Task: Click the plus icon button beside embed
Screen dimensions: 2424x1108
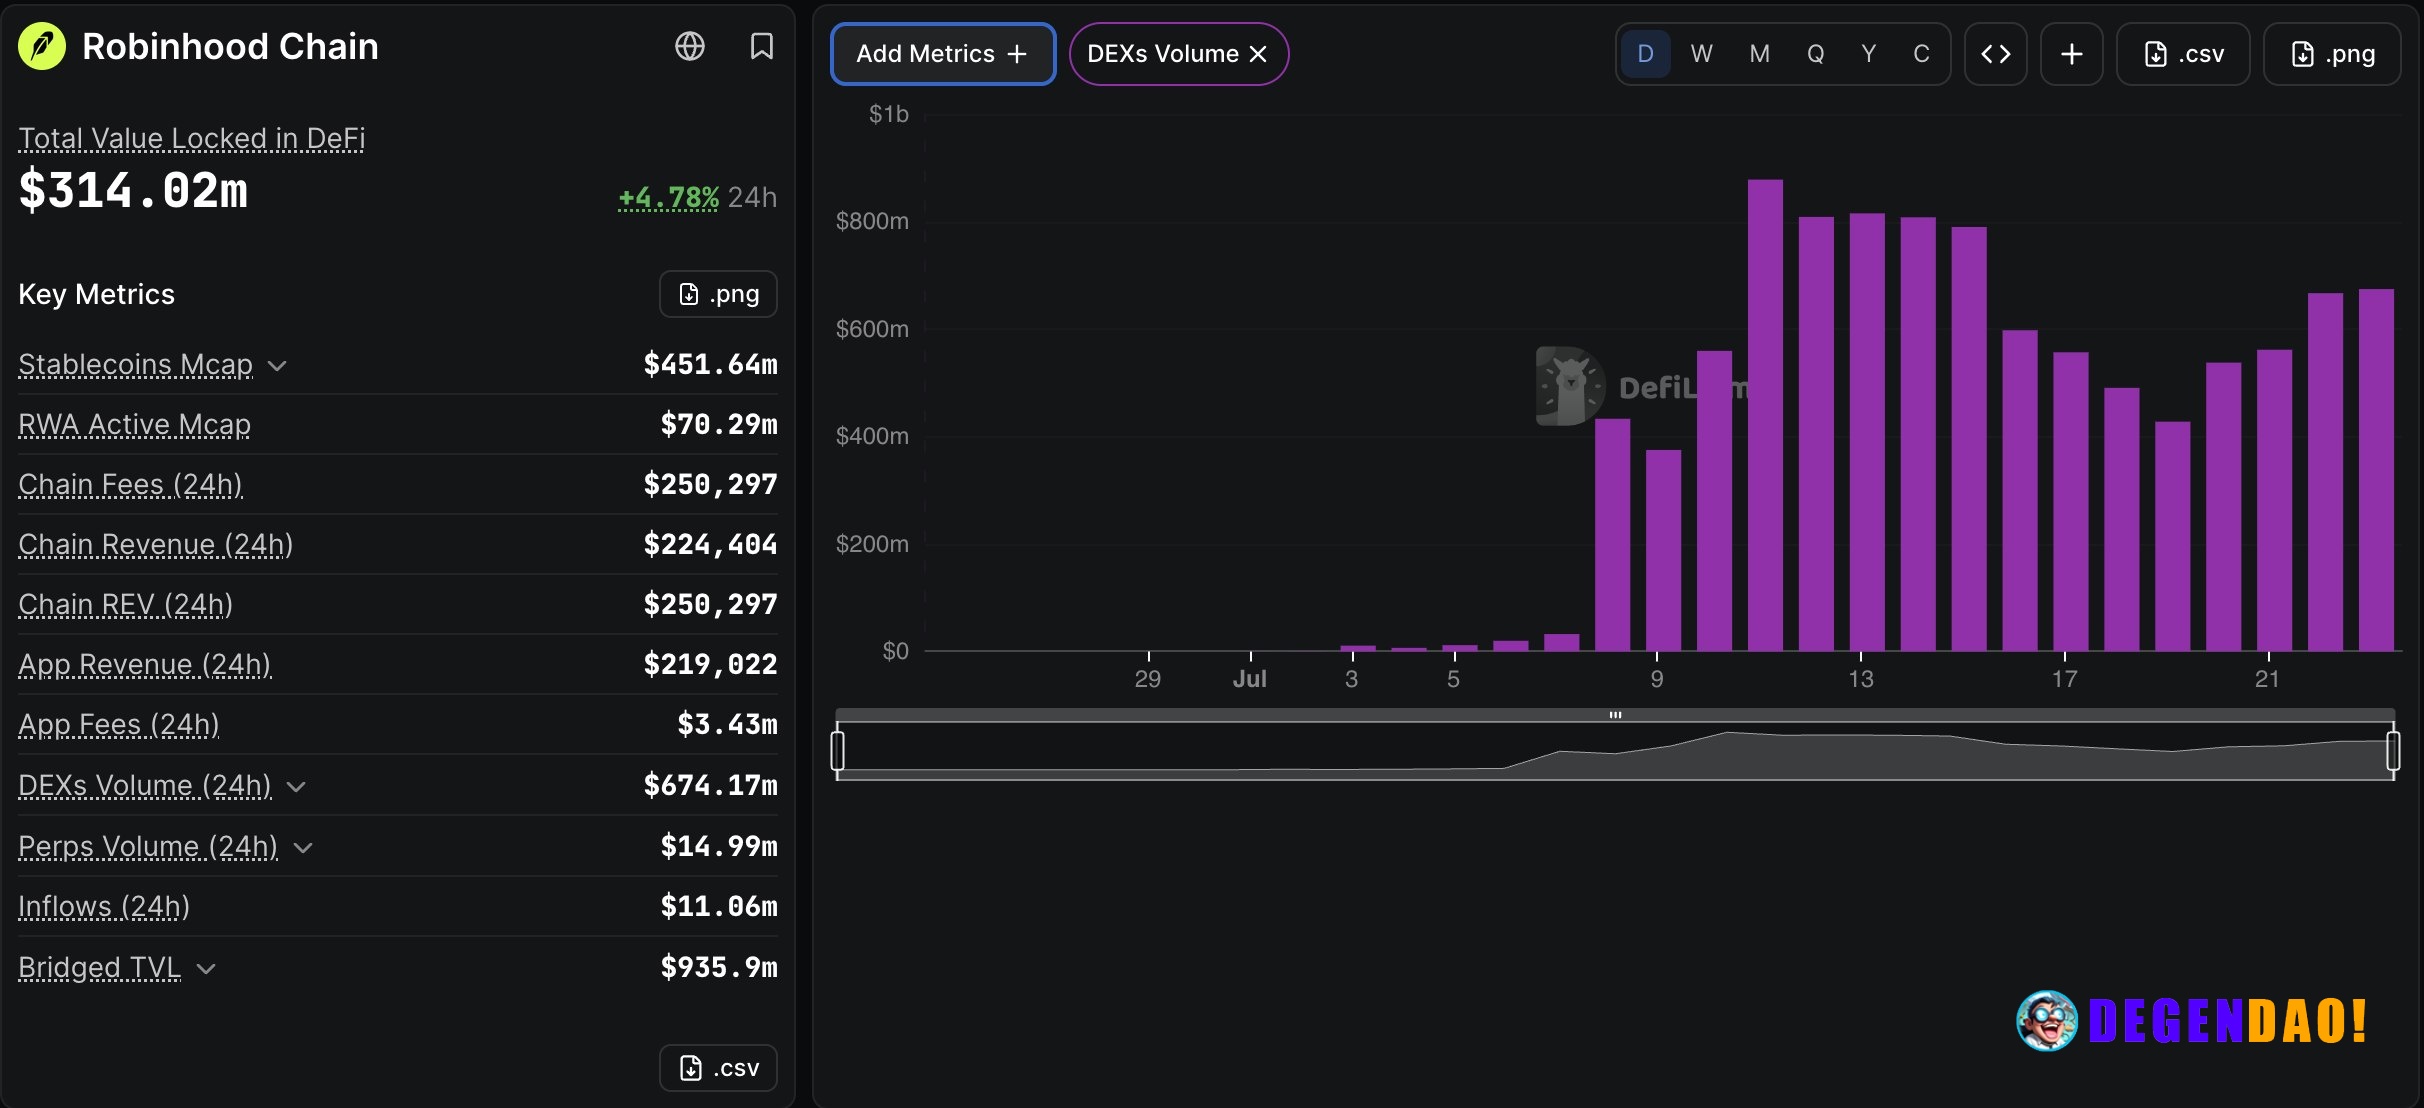Action: click(2072, 54)
